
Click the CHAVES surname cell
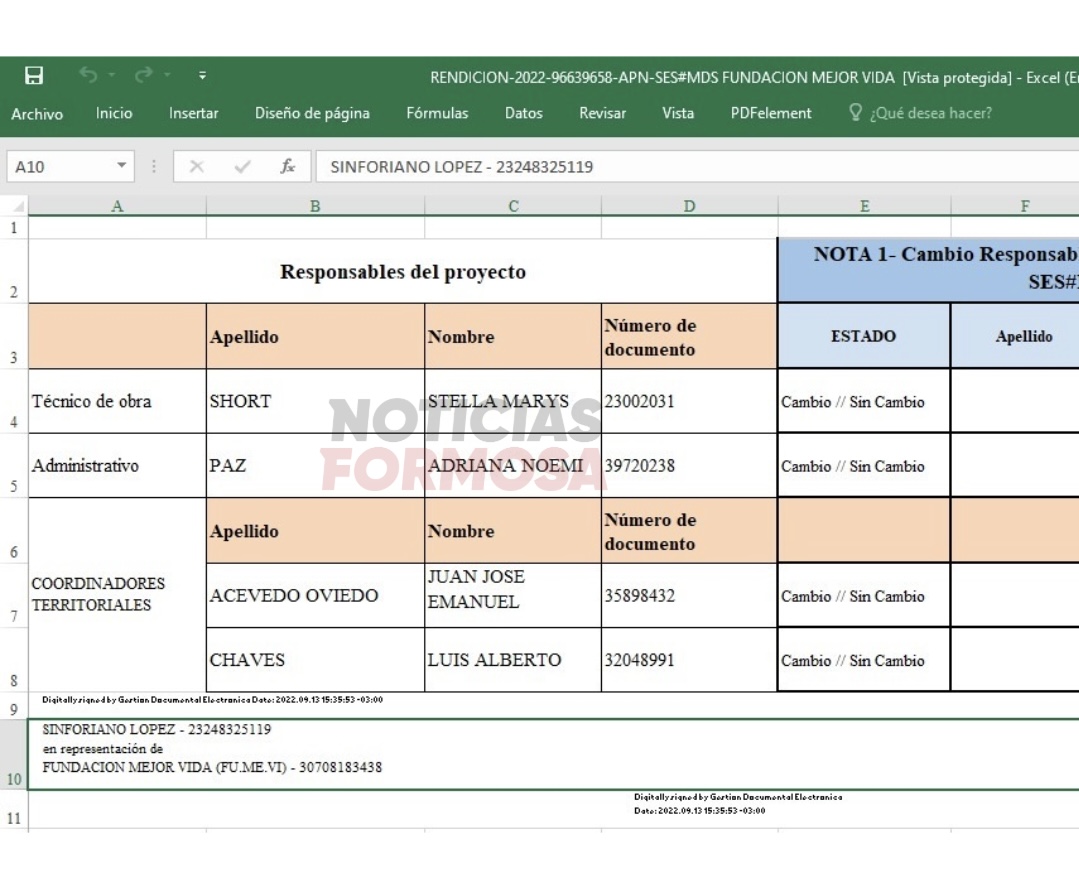[315, 660]
